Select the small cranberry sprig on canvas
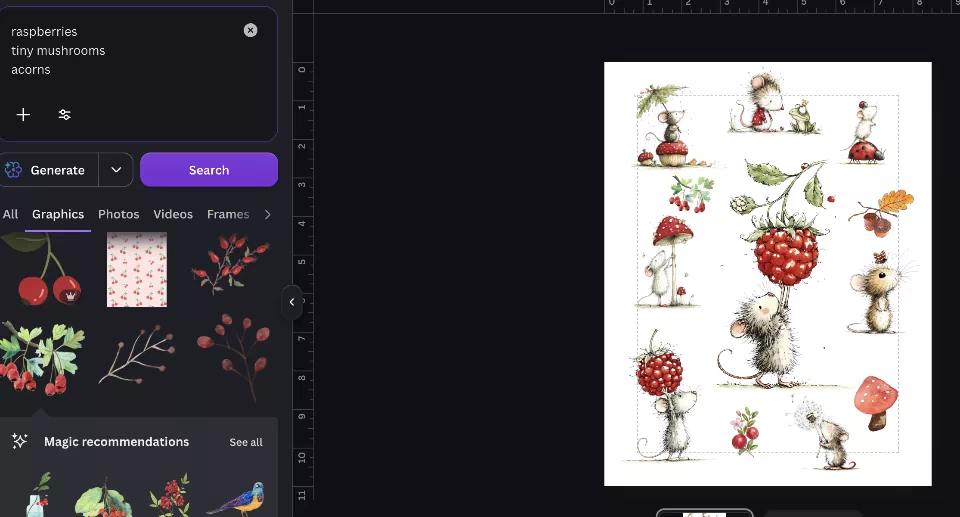The width and height of the screenshot is (960, 517). coord(745,431)
